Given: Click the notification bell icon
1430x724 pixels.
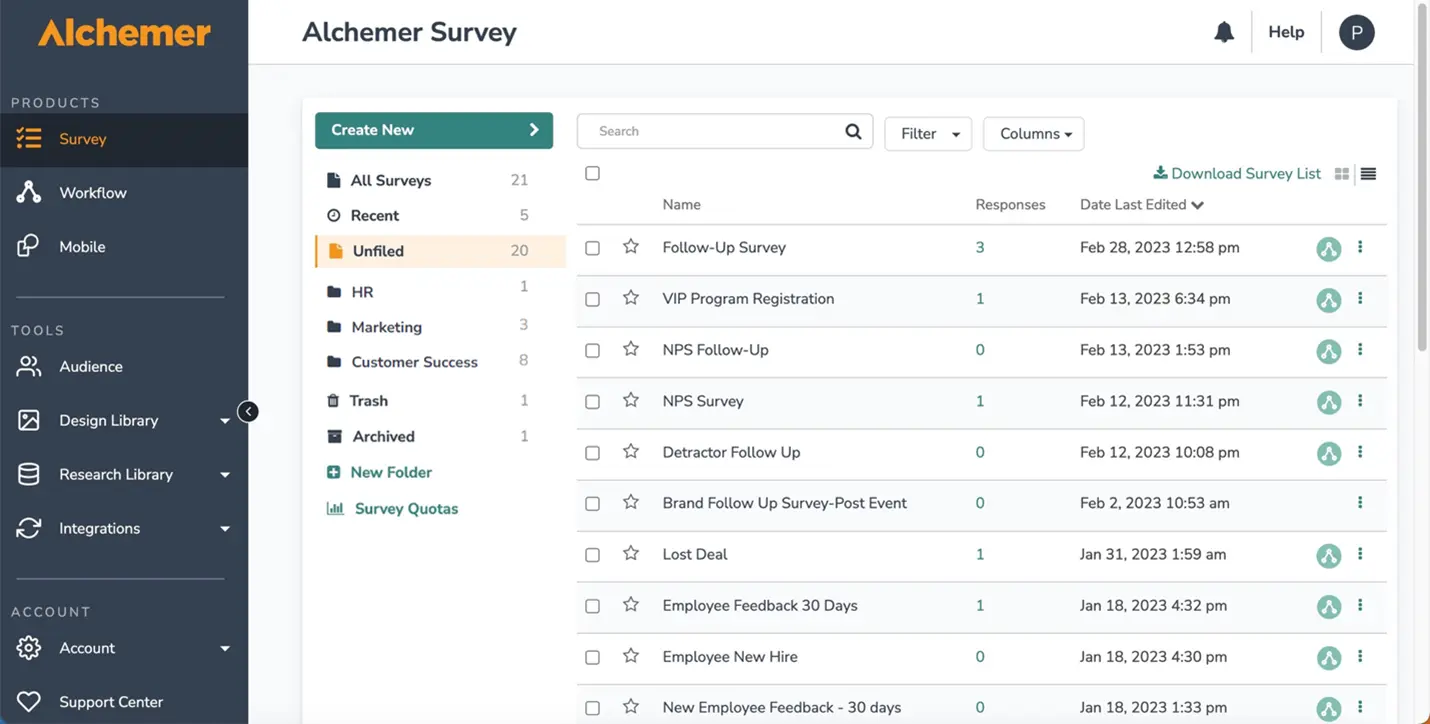Looking at the screenshot, I should point(1223,31).
